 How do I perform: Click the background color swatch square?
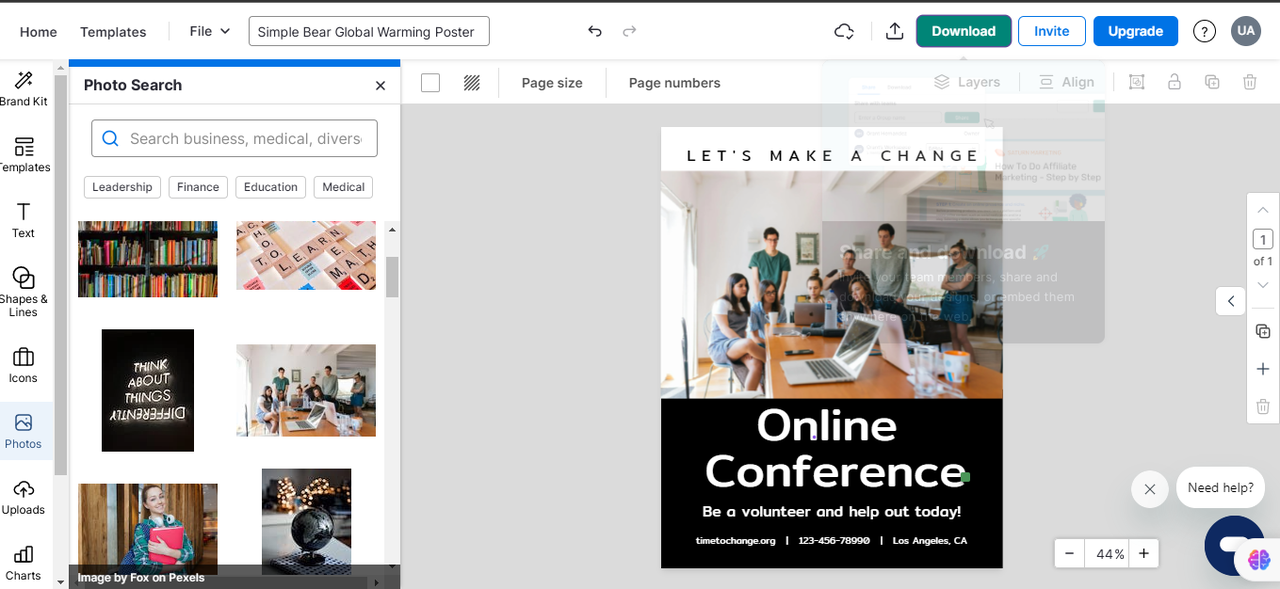(430, 83)
